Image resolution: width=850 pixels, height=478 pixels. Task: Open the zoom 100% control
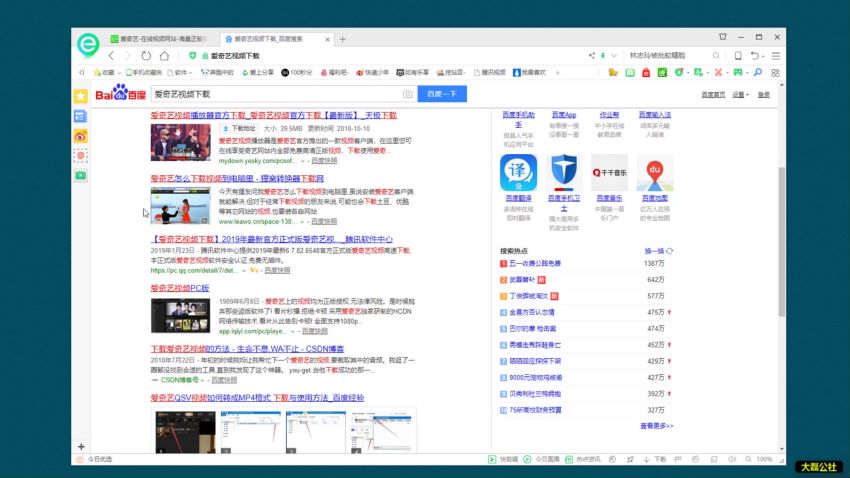(759, 459)
